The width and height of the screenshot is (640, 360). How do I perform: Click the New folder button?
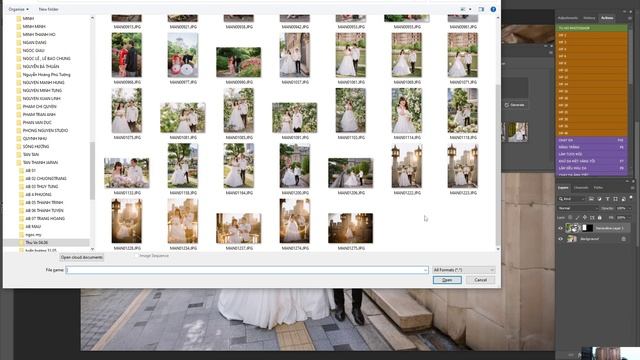48,9
